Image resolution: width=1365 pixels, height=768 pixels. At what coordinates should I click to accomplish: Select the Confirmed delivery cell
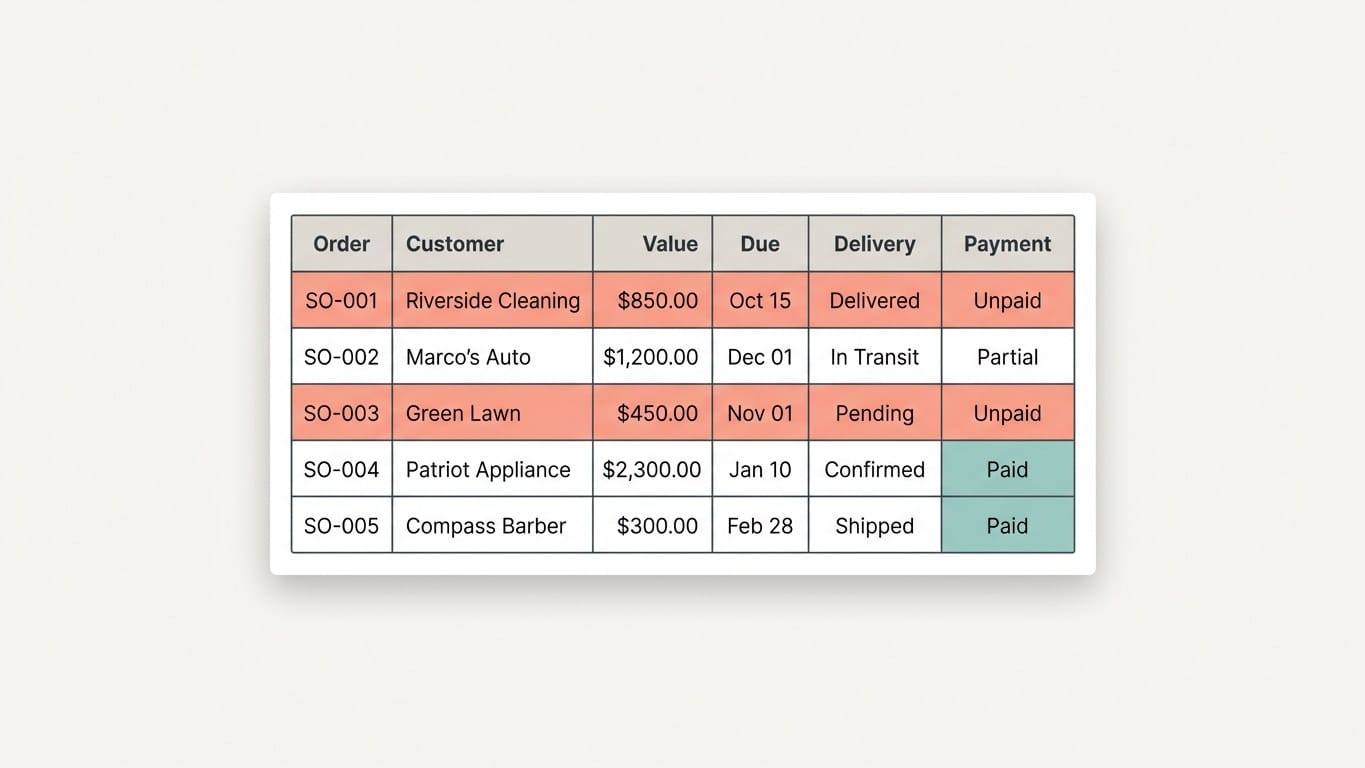(x=875, y=468)
